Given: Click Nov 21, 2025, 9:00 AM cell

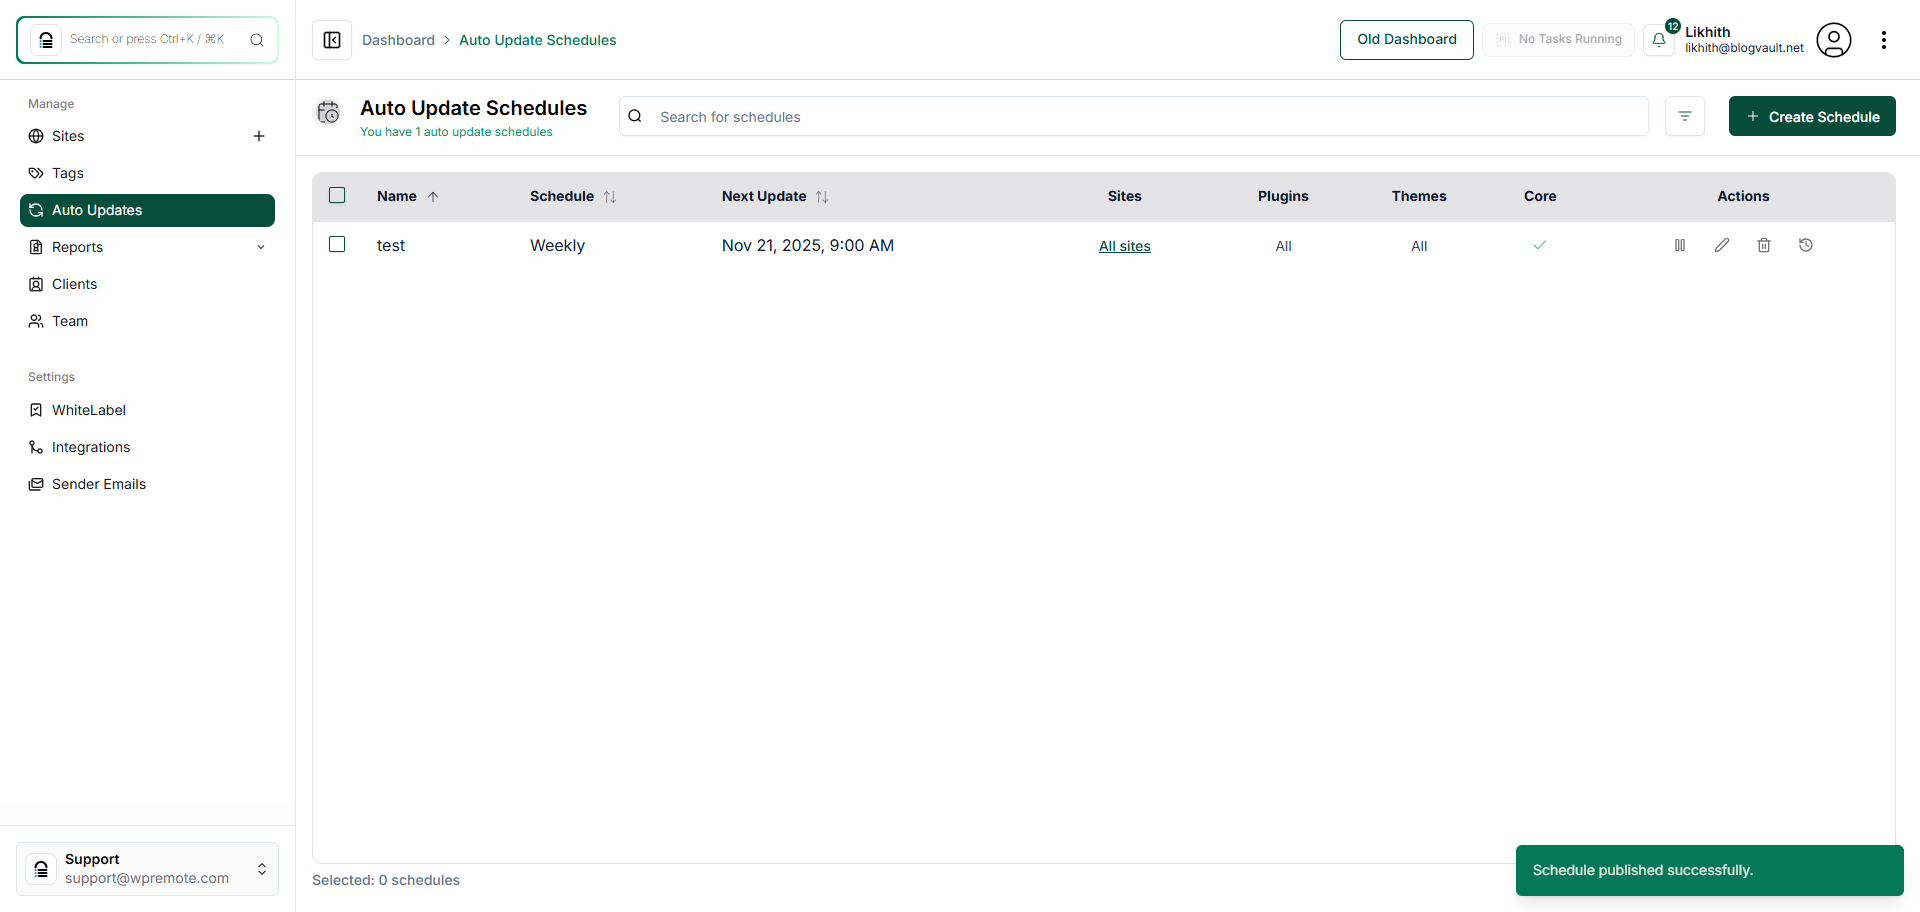Looking at the screenshot, I should click(x=808, y=246).
